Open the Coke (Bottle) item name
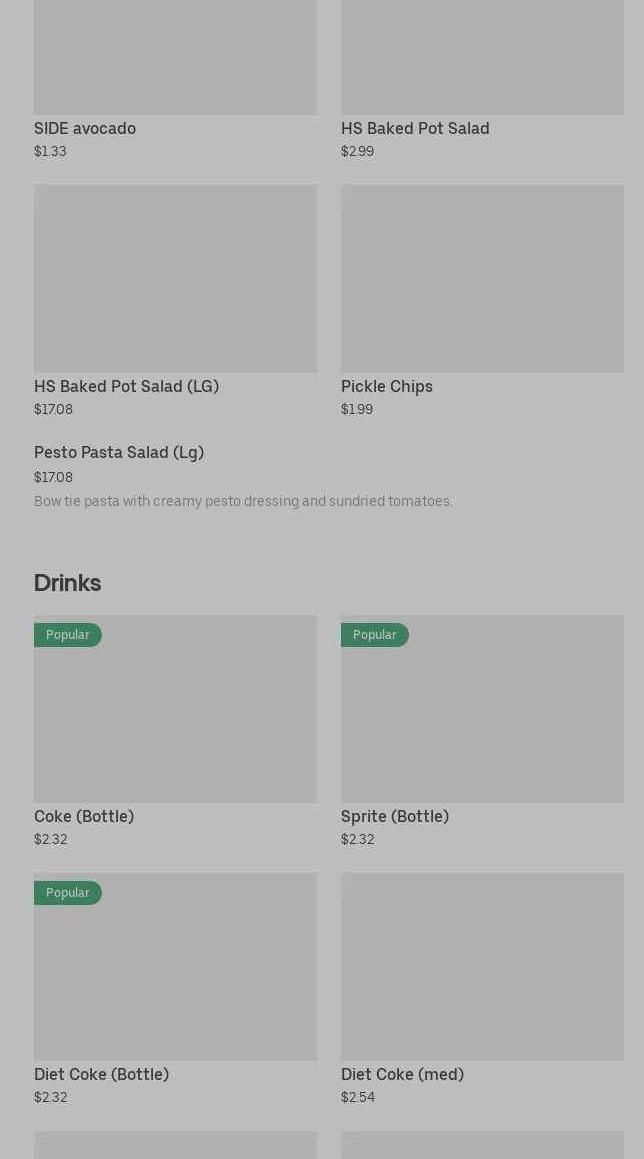Screen dimensions: 644x1159 pyautogui.click(x=84, y=817)
